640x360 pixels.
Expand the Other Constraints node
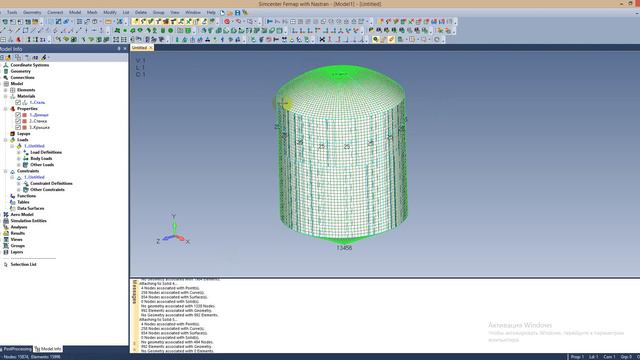pyautogui.click(x=18, y=190)
